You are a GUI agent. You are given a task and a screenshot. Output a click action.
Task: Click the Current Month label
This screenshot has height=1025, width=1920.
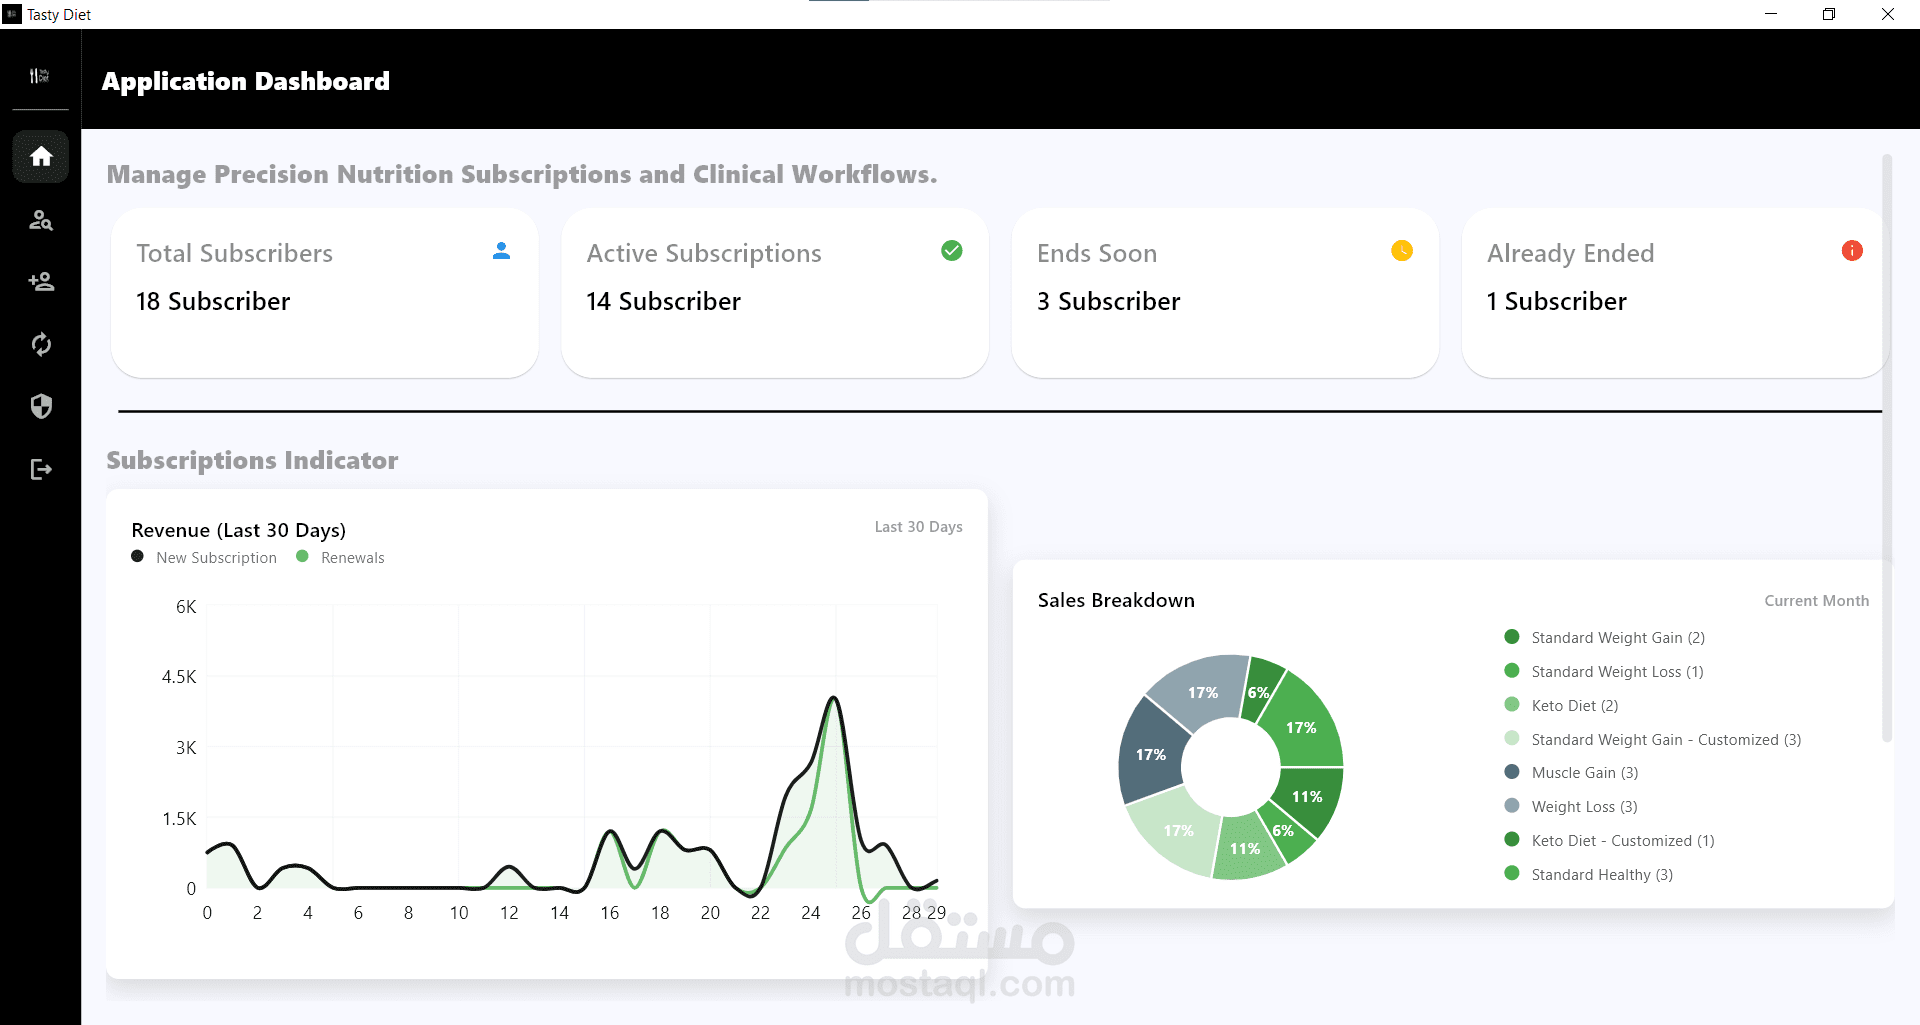[x=1816, y=601]
